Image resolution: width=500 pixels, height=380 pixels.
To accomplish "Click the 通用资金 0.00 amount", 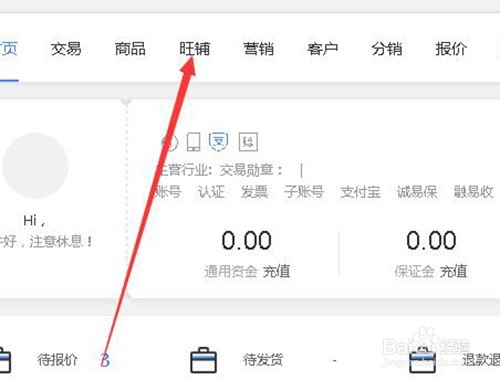I will coord(247,241).
